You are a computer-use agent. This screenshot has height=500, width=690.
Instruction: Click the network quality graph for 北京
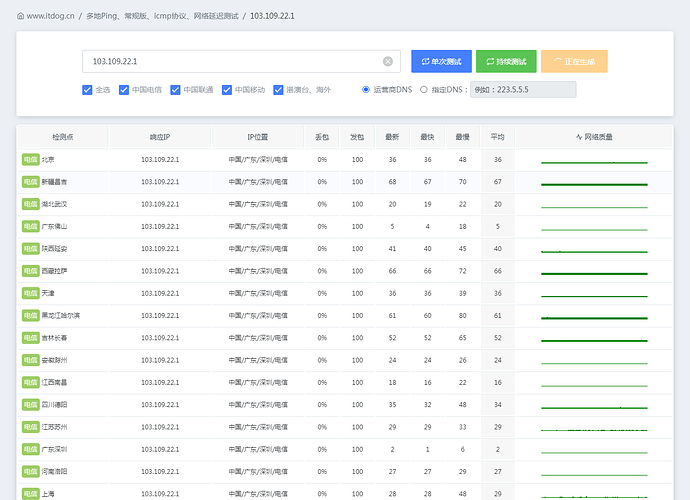coord(594,162)
